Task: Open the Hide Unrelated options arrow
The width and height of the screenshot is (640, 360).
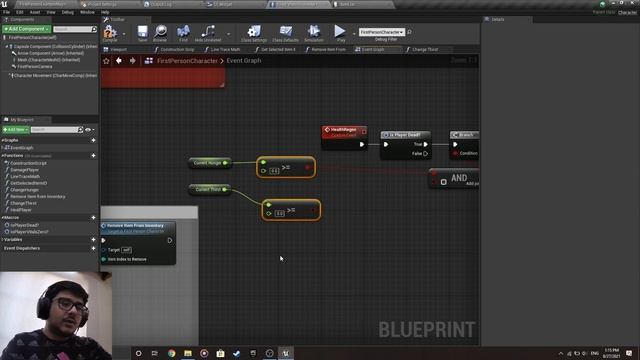Action: pyautogui.click(x=228, y=34)
